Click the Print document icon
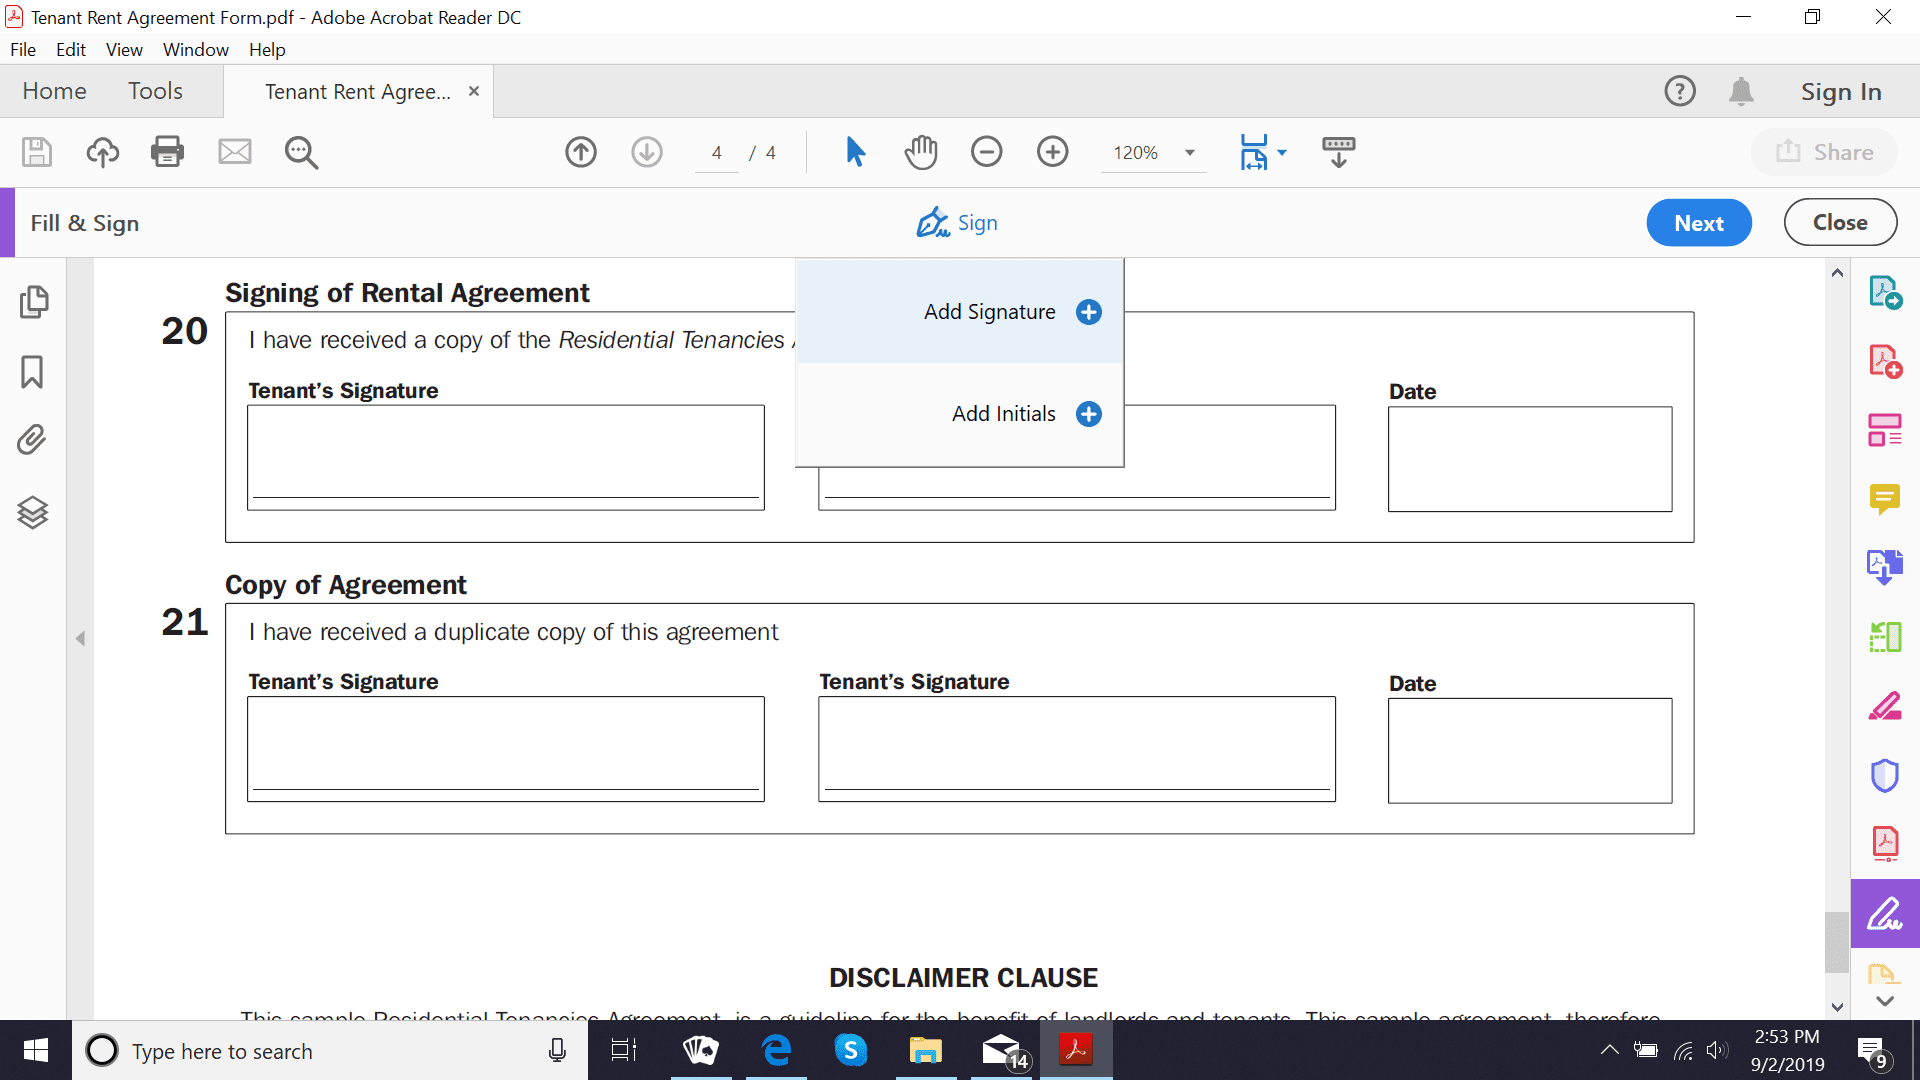This screenshot has height=1080, width=1920. [x=167, y=150]
